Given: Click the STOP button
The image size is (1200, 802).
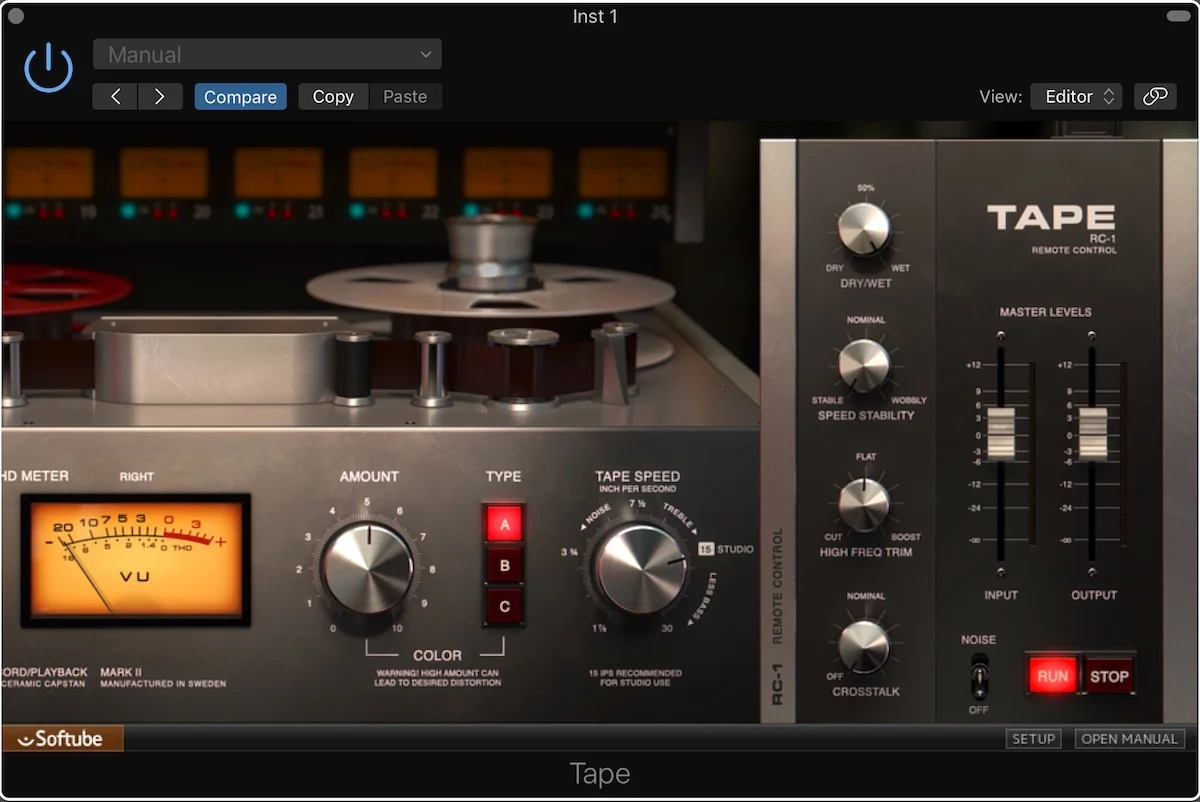Looking at the screenshot, I should [x=1109, y=676].
